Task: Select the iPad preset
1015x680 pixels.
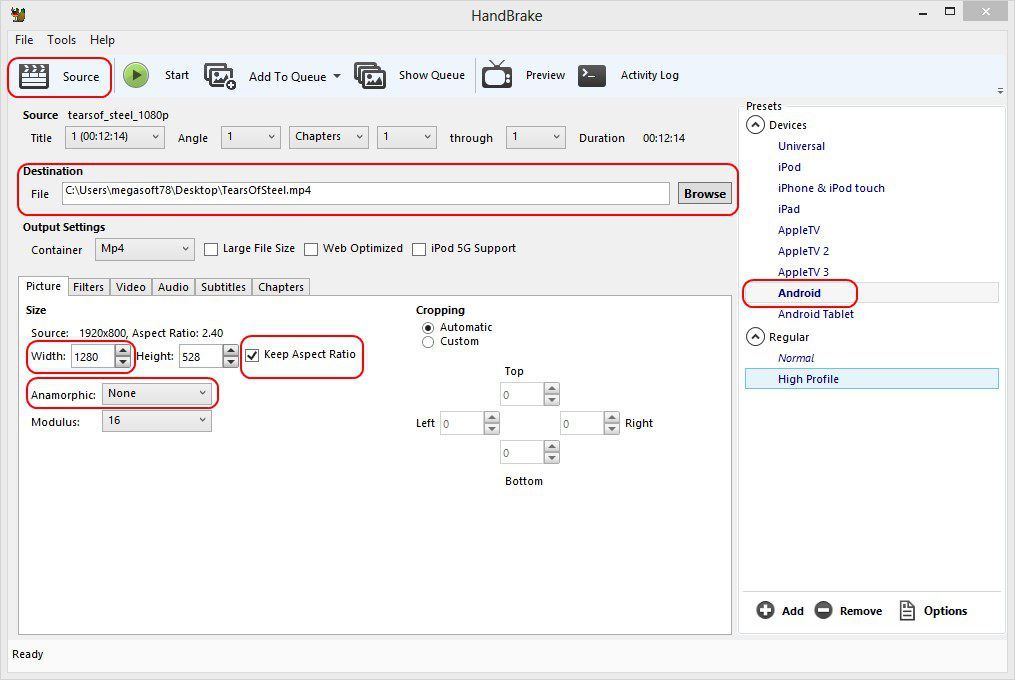Action: (x=788, y=209)
